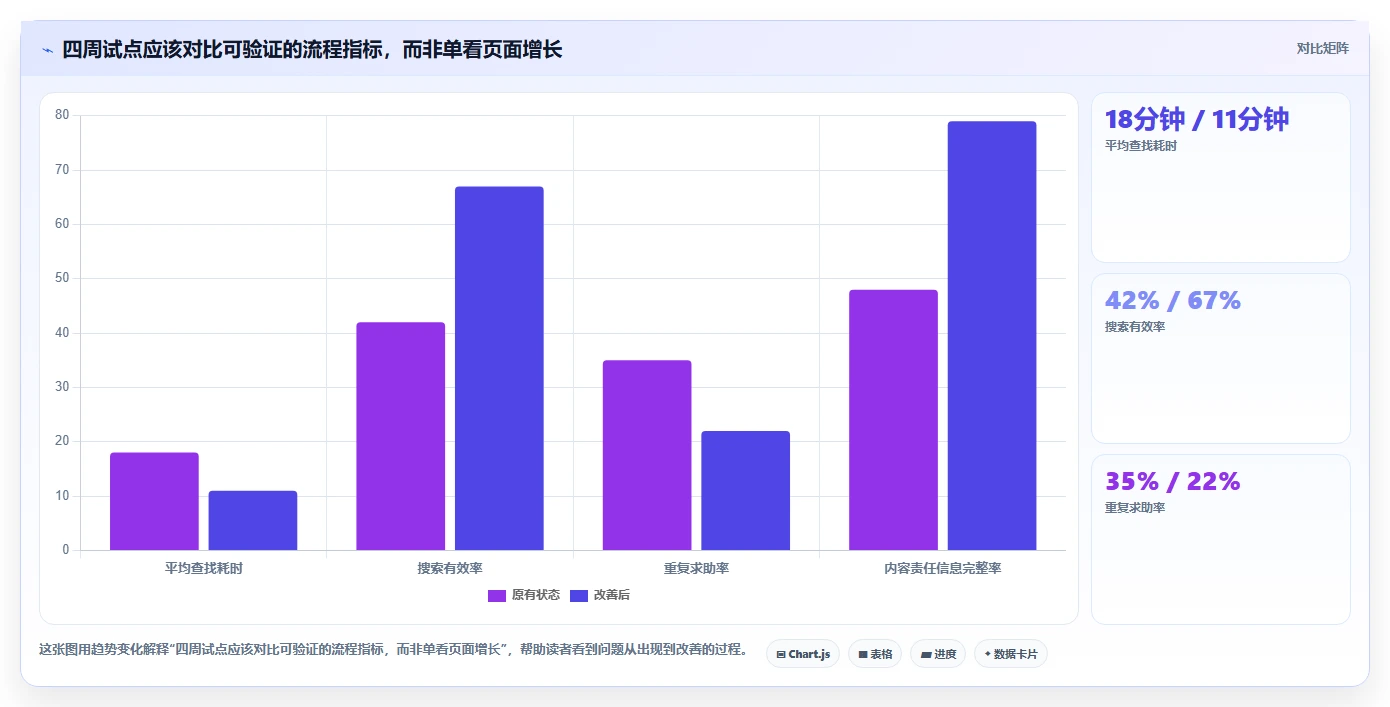Viewport: 1390px width, 707px height.
Task: Click the 重复求助率 axis label
Action: click(697, 568)
